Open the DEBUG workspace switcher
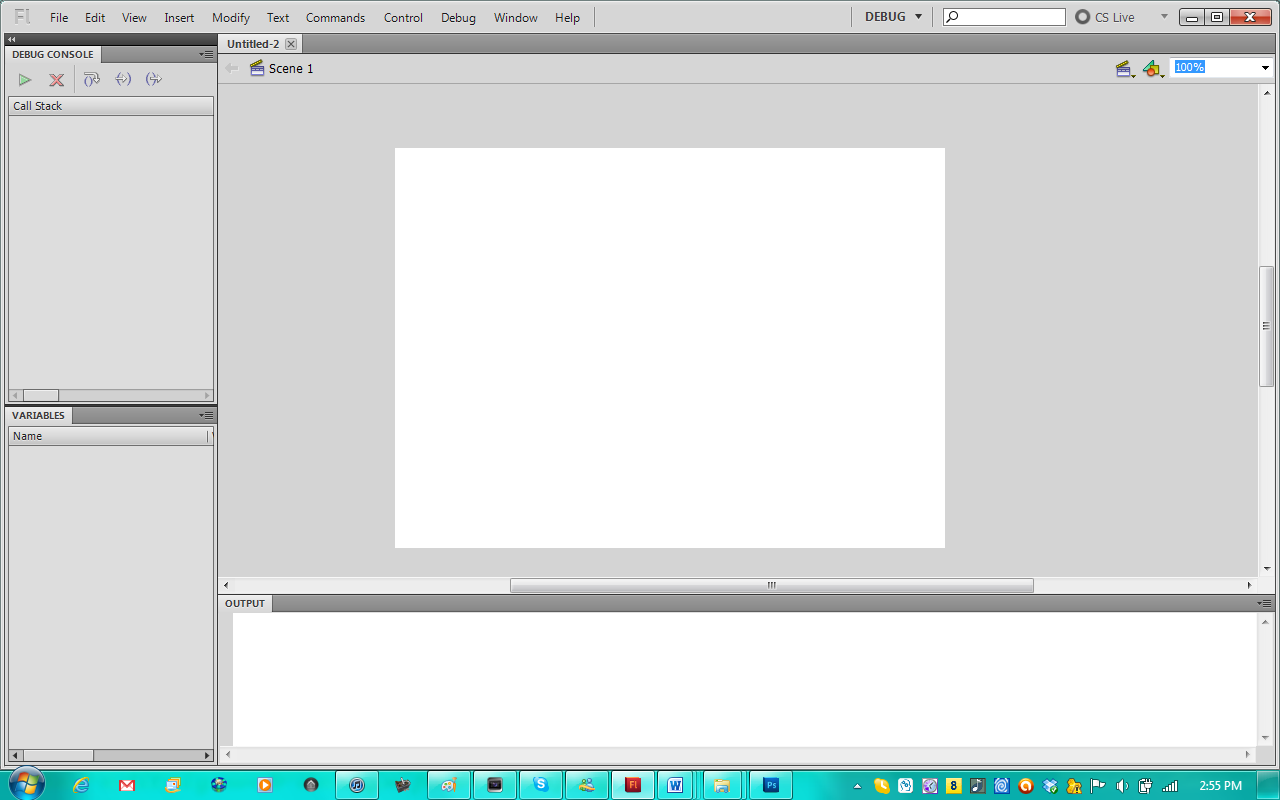The height and width of the screenshot is (800, 1280). coord(893,17)
